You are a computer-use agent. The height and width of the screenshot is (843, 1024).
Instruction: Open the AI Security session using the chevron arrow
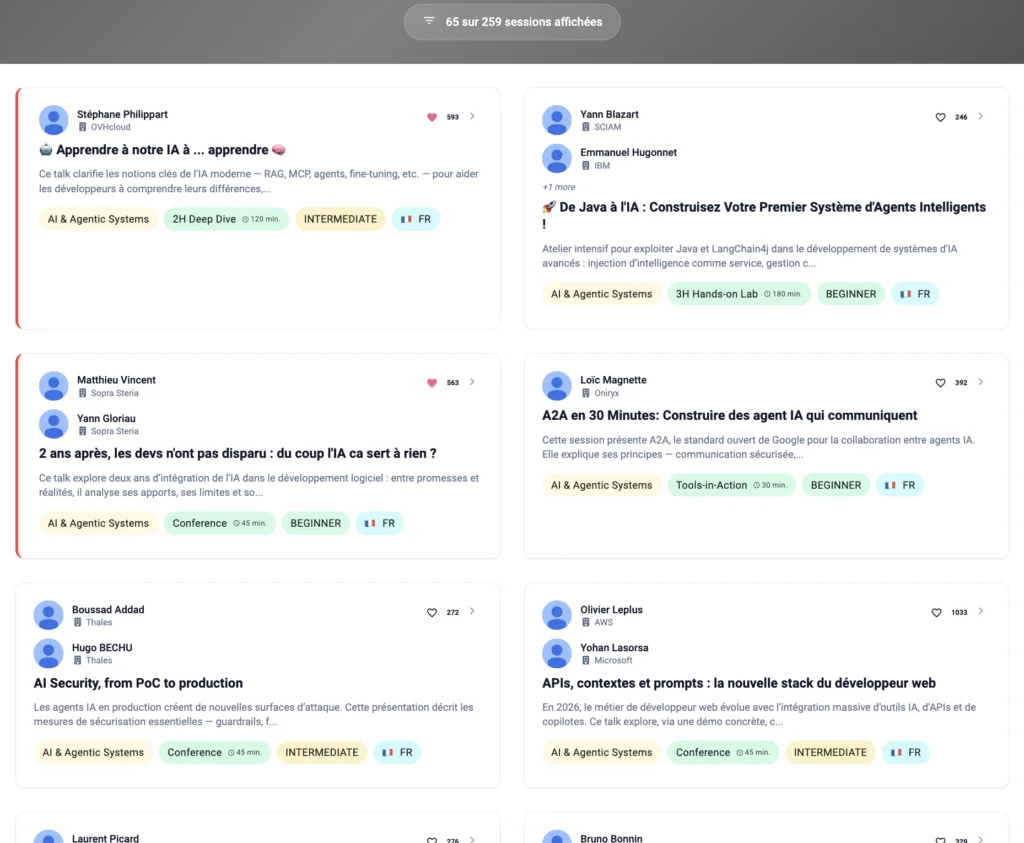tap(472, 611)
